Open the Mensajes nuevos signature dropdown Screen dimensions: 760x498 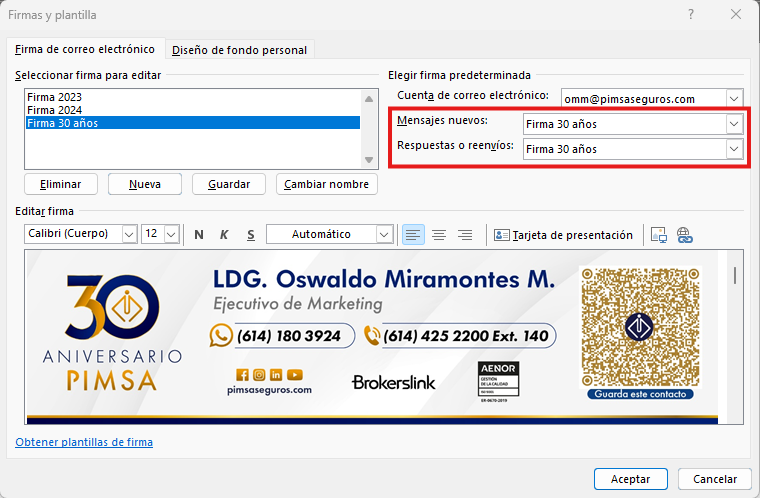[x=734, y=124]
